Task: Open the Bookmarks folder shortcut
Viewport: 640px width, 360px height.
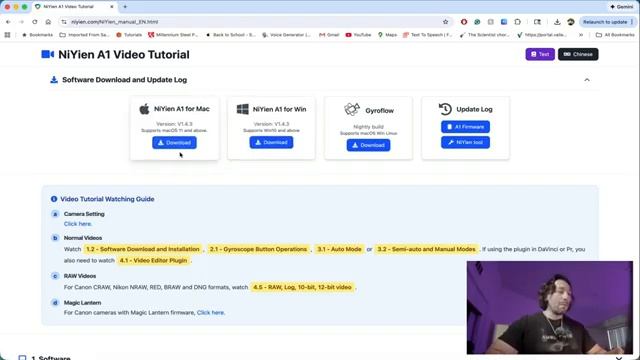Action: (x=37, y=35)
